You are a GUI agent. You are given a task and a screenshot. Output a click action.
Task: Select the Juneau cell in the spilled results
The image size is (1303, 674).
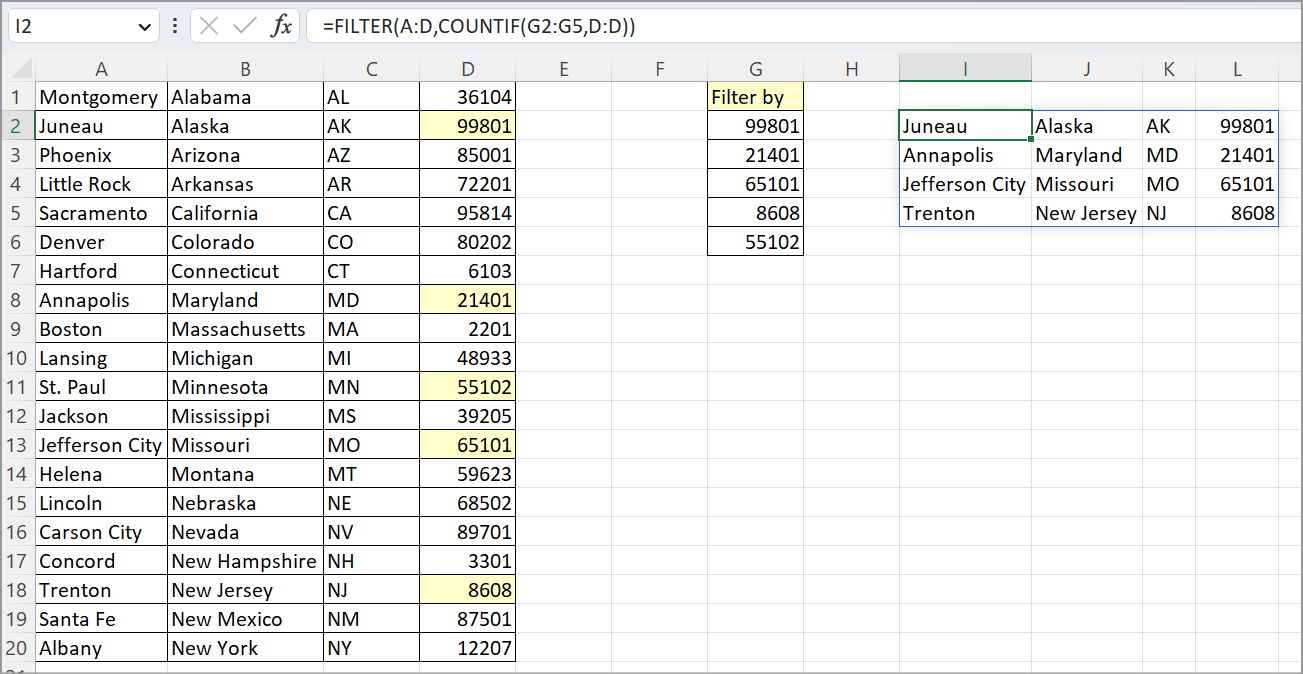click(x=964, y=126)
